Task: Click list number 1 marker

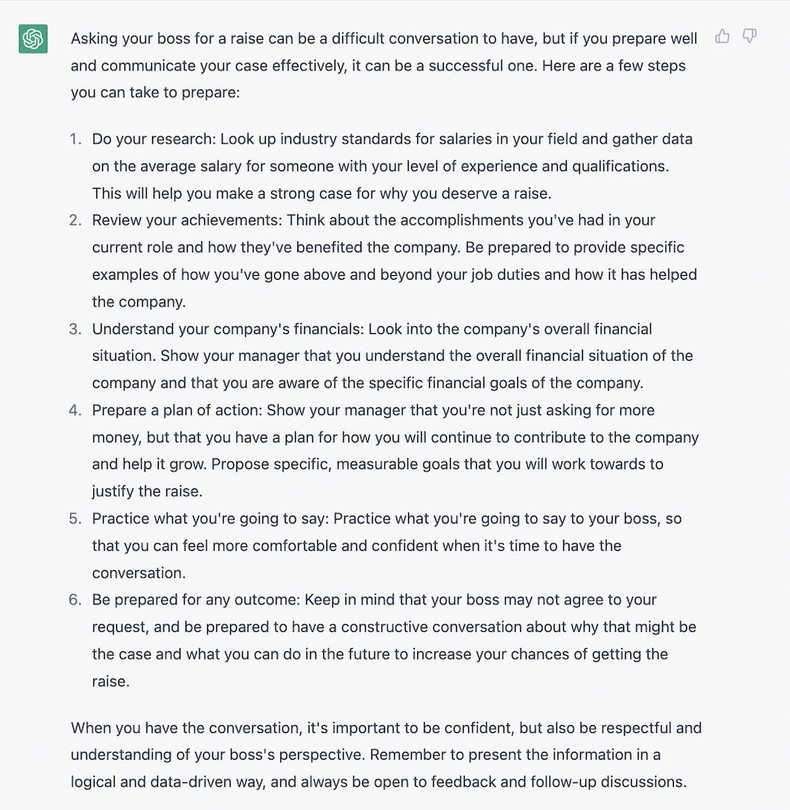Action: click(x=75, y=139)
